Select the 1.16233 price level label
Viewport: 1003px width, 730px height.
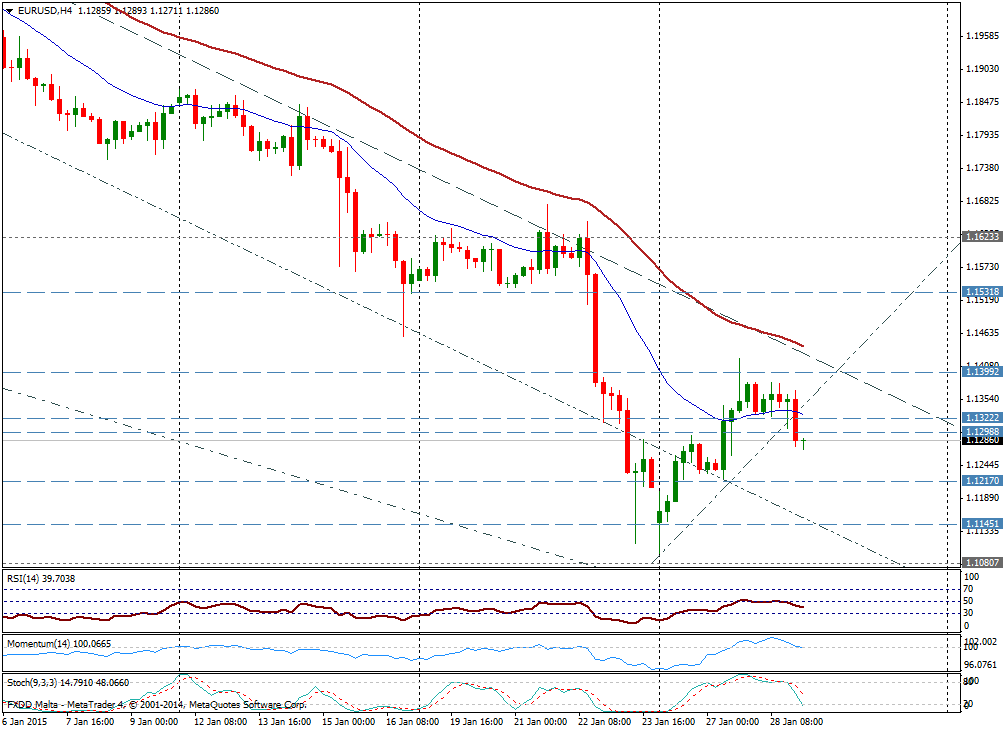[978, 237]
